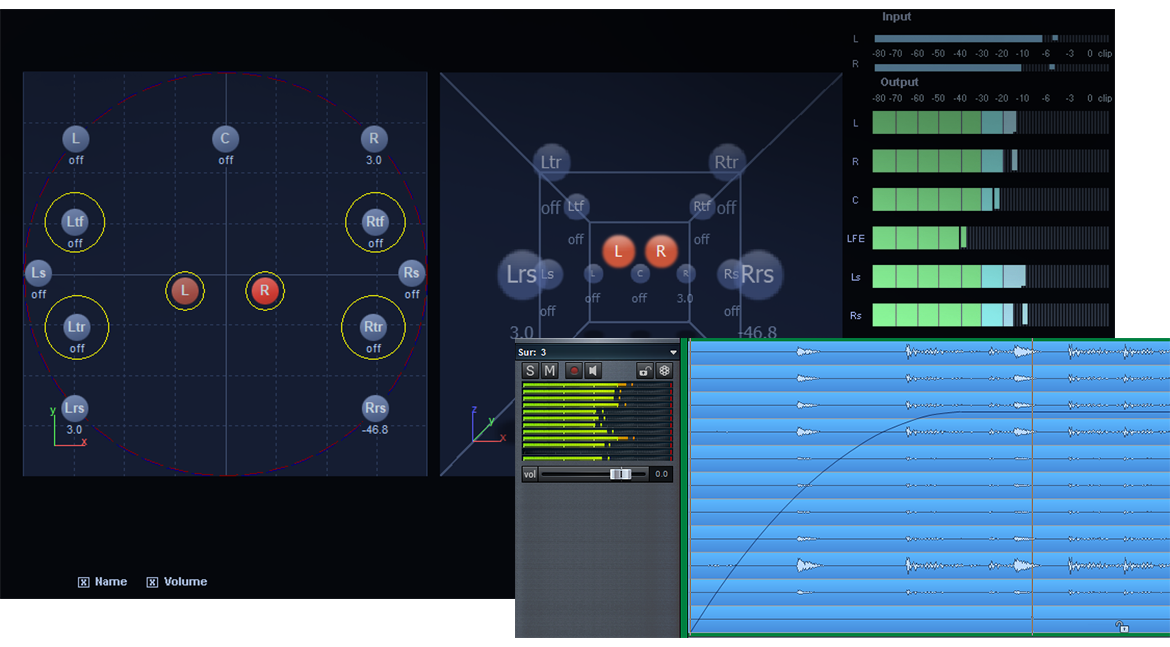
Task: Arm the Sur: 3 track for recording
Action: pos(574,370)
